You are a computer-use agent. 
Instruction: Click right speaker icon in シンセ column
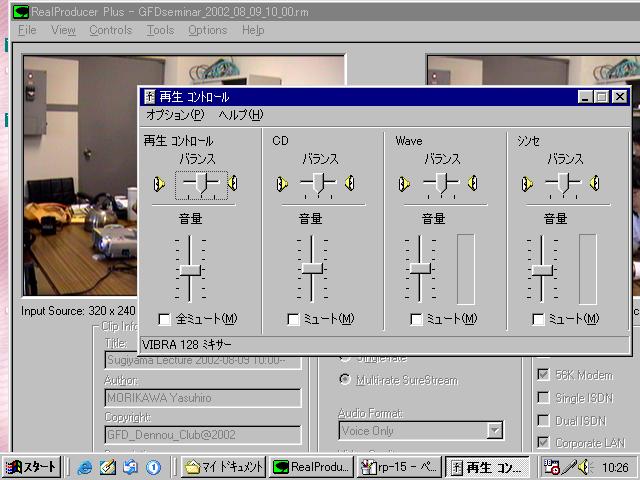click(x=595, y=183)
